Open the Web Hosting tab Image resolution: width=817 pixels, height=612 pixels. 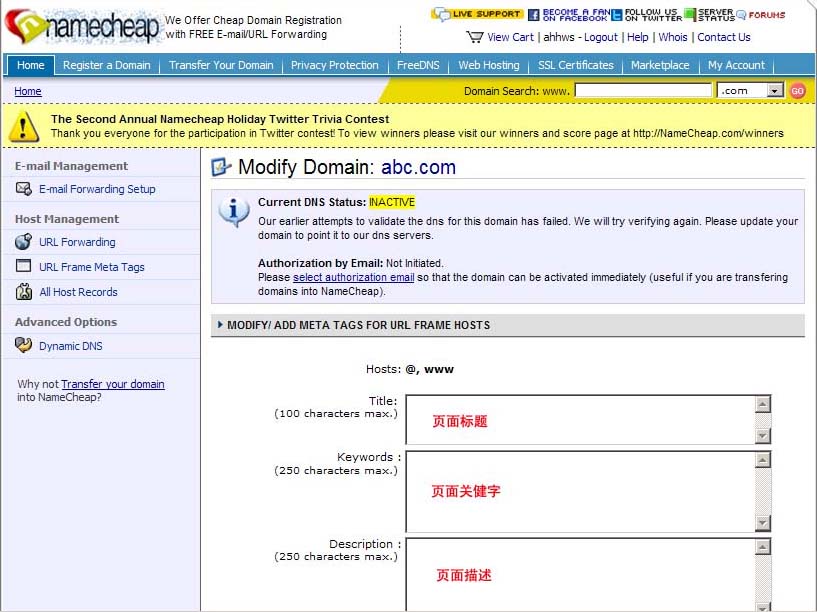(488, 65)
